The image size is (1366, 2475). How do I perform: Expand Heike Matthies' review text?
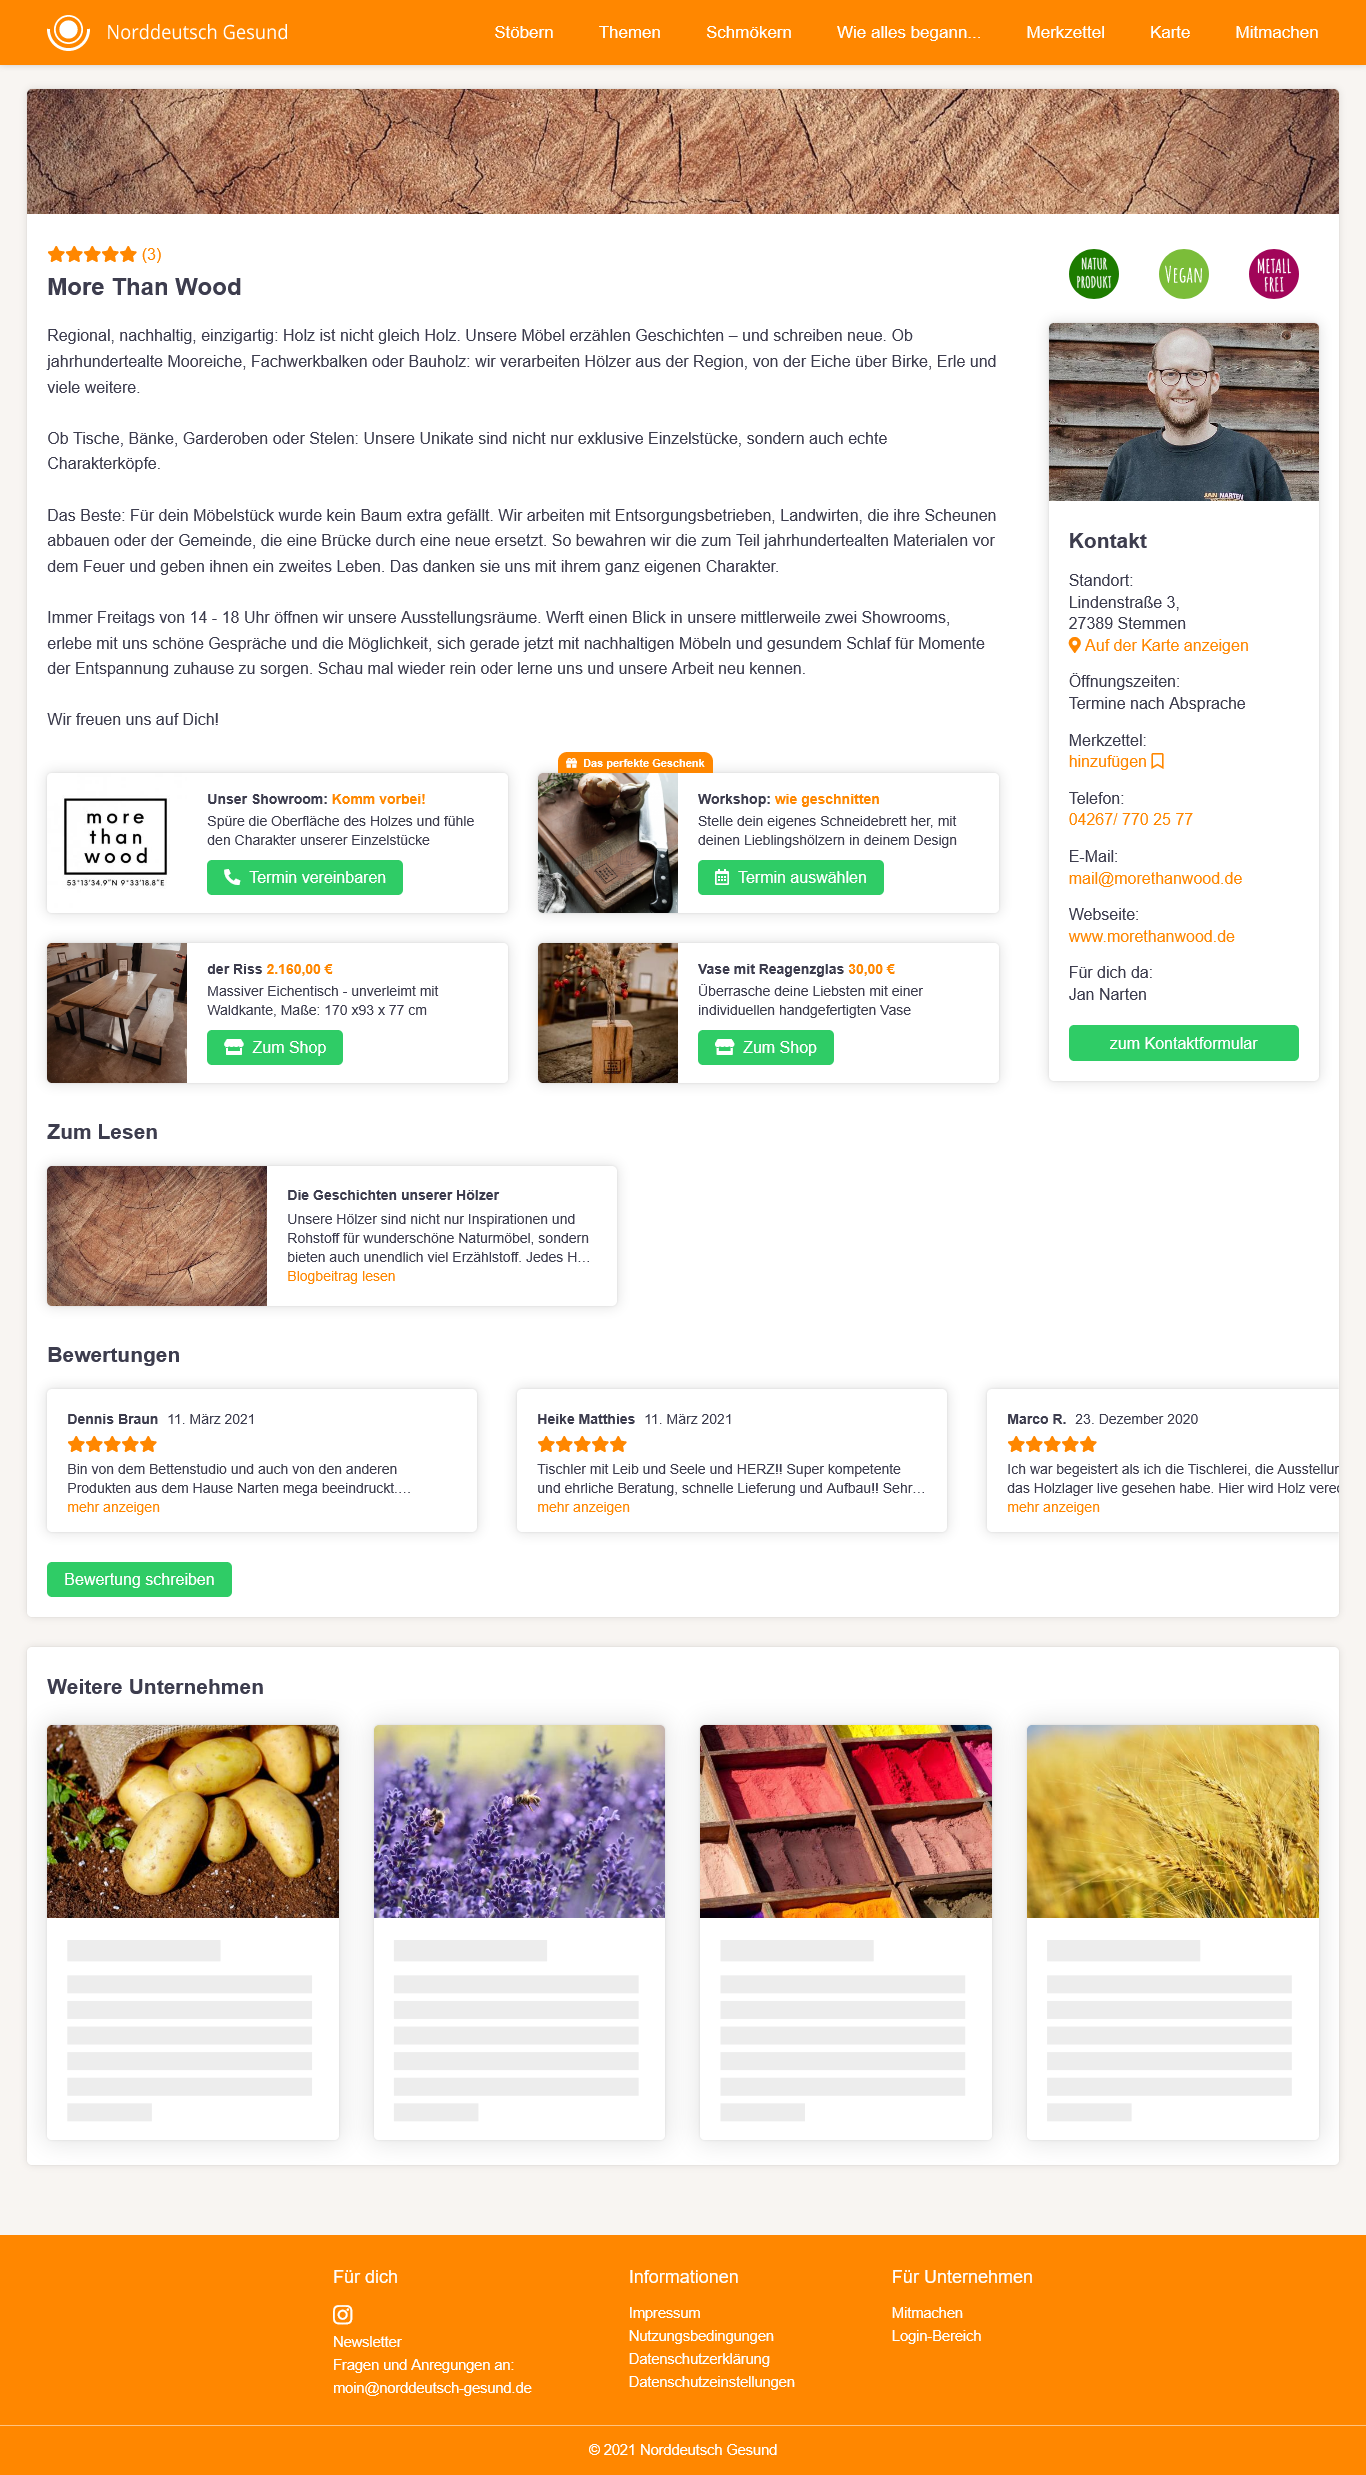[583, 1507]
